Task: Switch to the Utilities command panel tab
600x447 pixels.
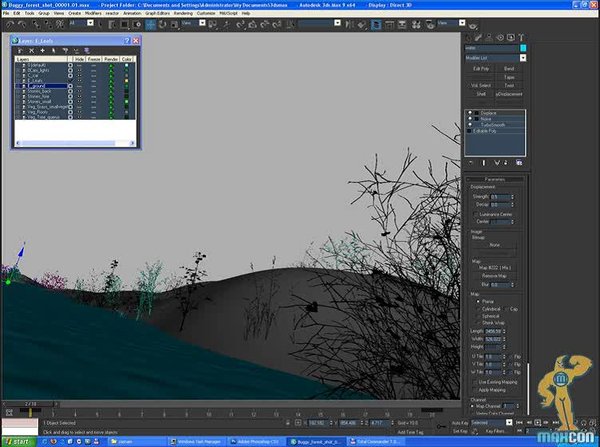Action: (521, 38)
